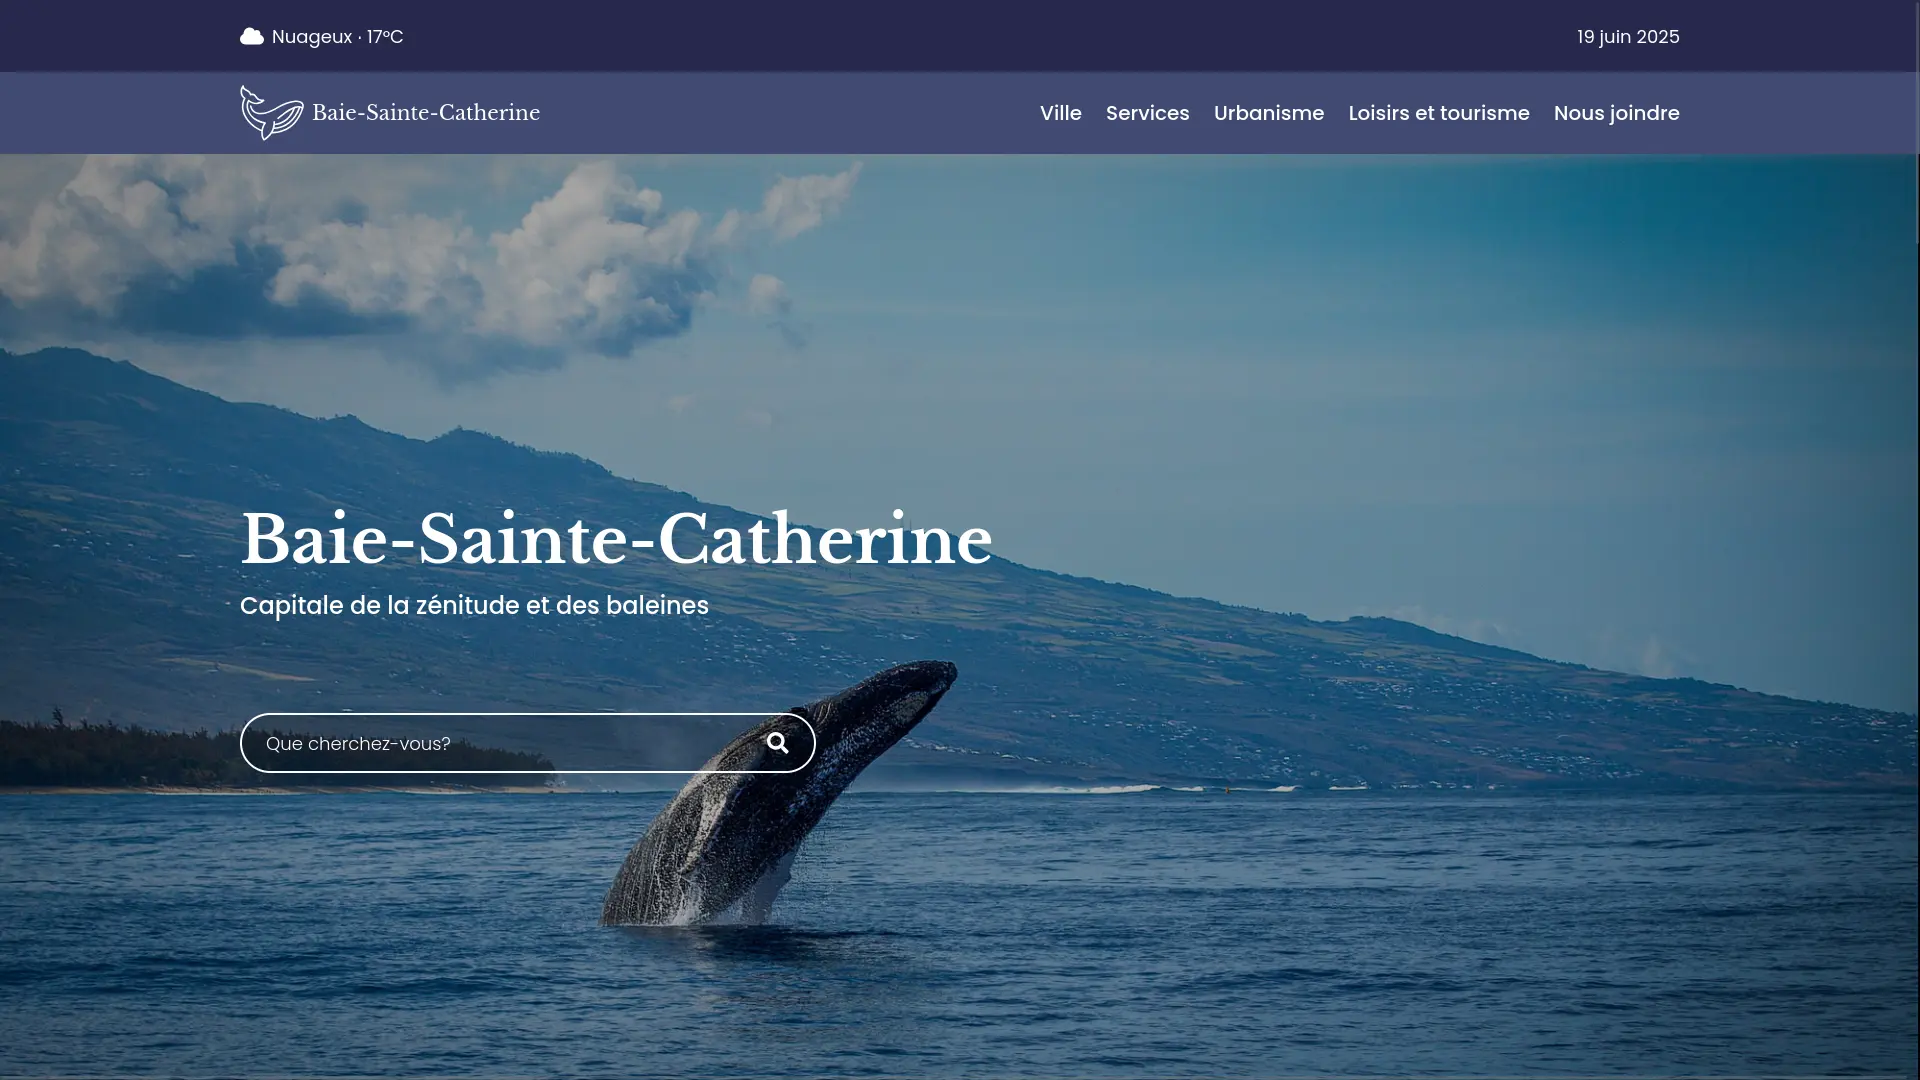Select Urbanisme in the navigation bar
This screenshot has width=1920, height=1080.
coord(1268,113)
